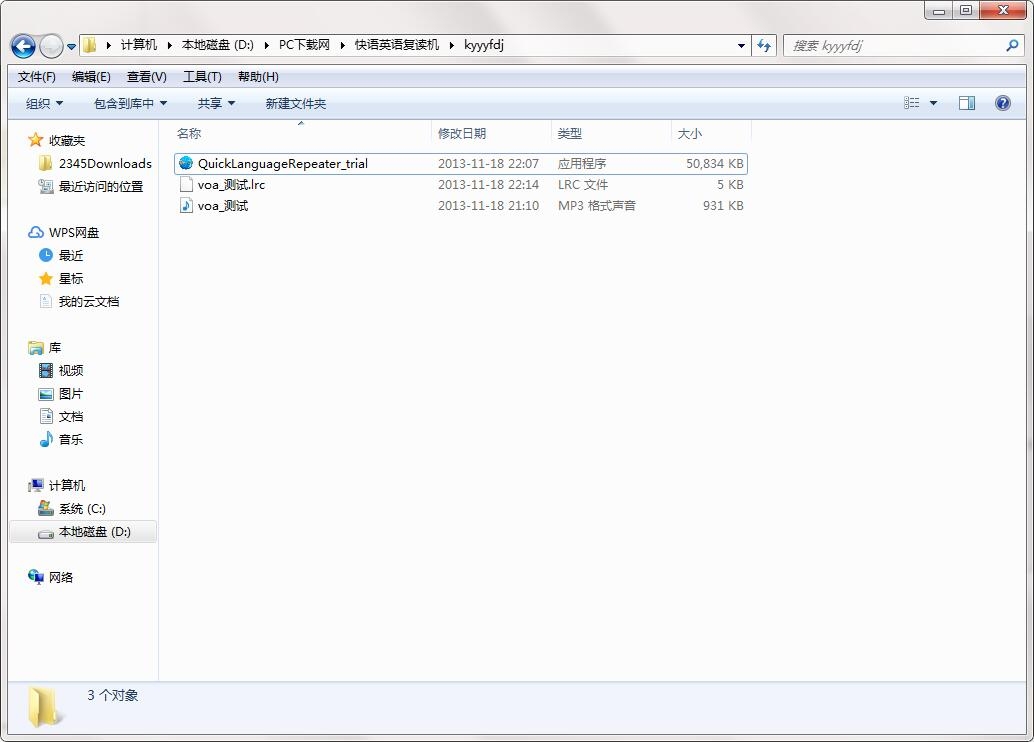Expand arrow after 计算机 in breadcrumb
The height and width of the screenshot is (742, 1034).
tap(169, 46)
